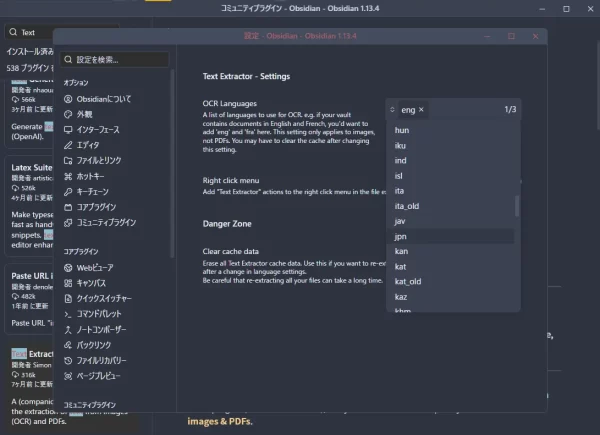The width and height of the screenshot is (600, 435).
Task: Choose isl in the OCR language list
Action: tap(450, 176)
